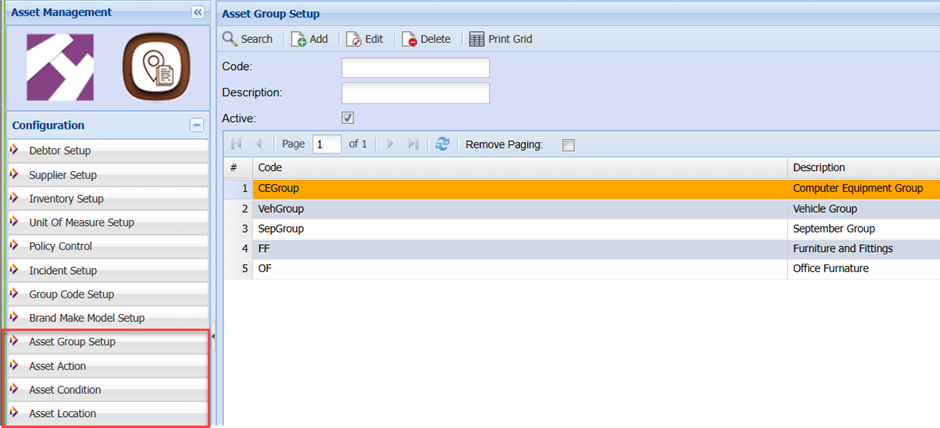Click the brown asset location icon
Image resolution: width=940 pixels, height=428 pixels.
(156, 67)
